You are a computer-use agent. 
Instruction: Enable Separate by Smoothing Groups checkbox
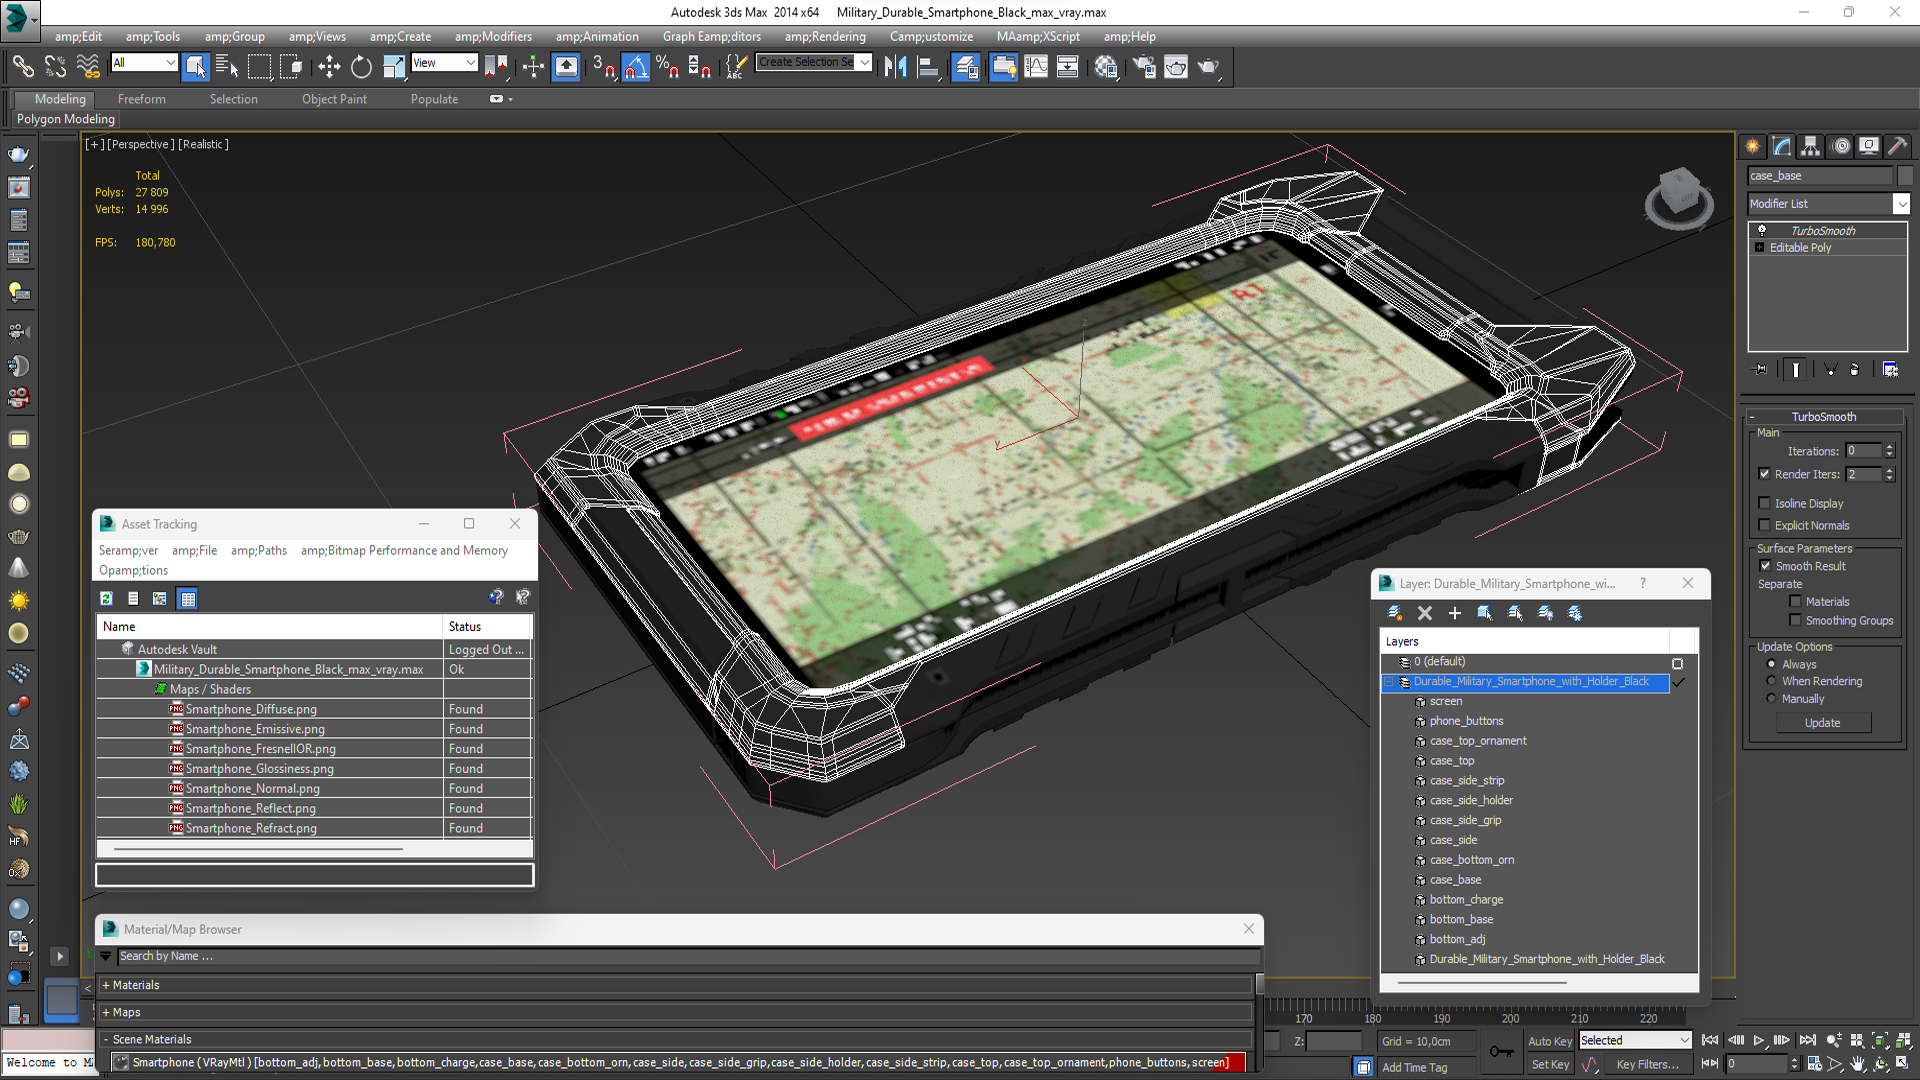pos(1796,620)
